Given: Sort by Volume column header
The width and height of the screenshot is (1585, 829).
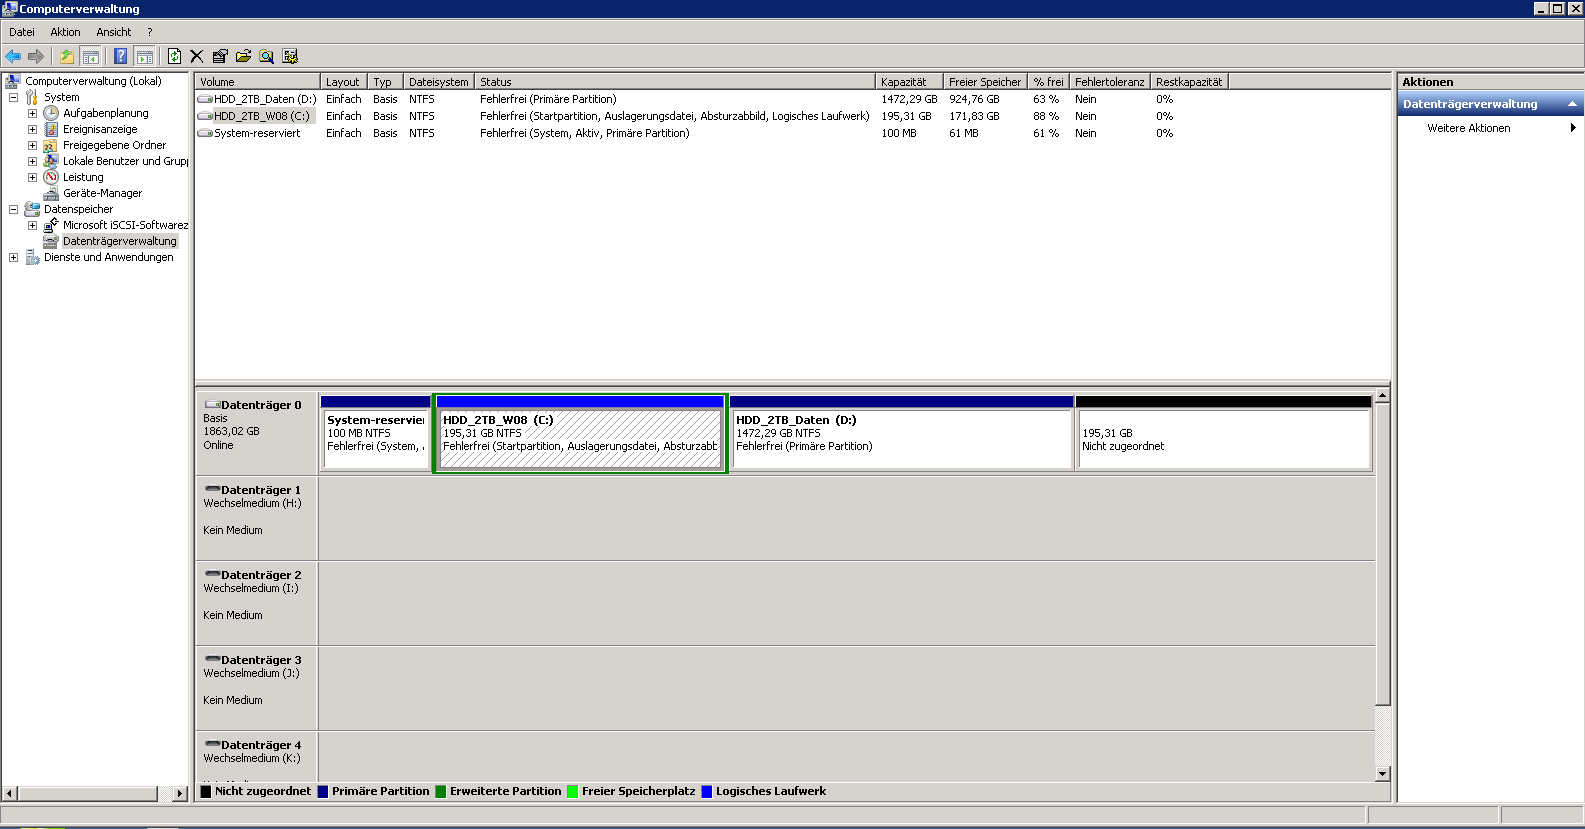Looking at the screenshot, I should (257, 82).
